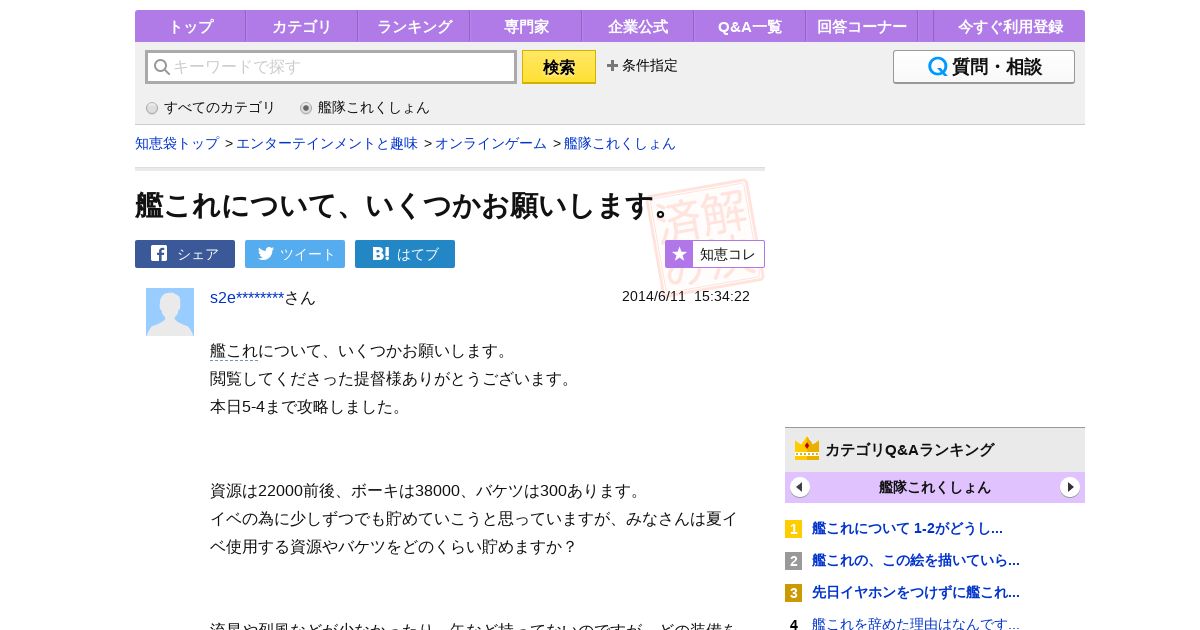This screenshot has height=630, width=1200.
Task: Open the 専門家 tab
Action: coord(526,27)
